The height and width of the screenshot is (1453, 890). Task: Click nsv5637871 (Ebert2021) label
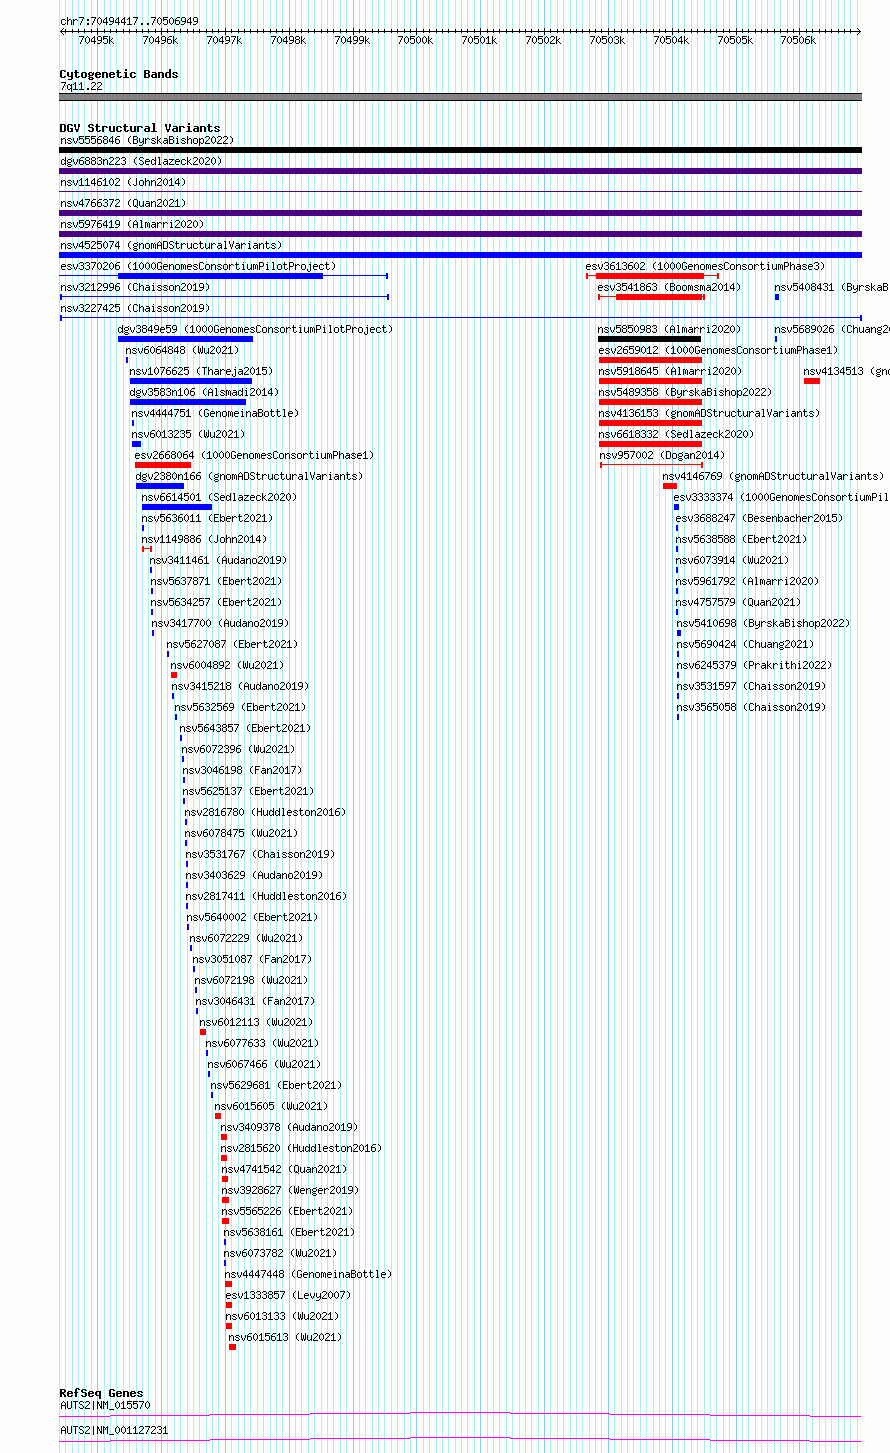pyautogui.click(x=216, y=581)
